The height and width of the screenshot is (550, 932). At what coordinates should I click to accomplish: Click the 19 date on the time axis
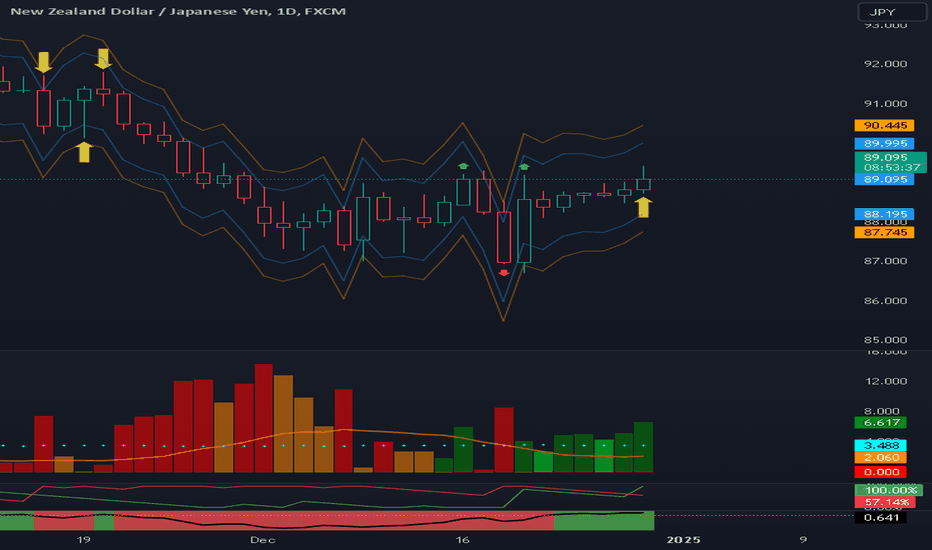(83, 540)
